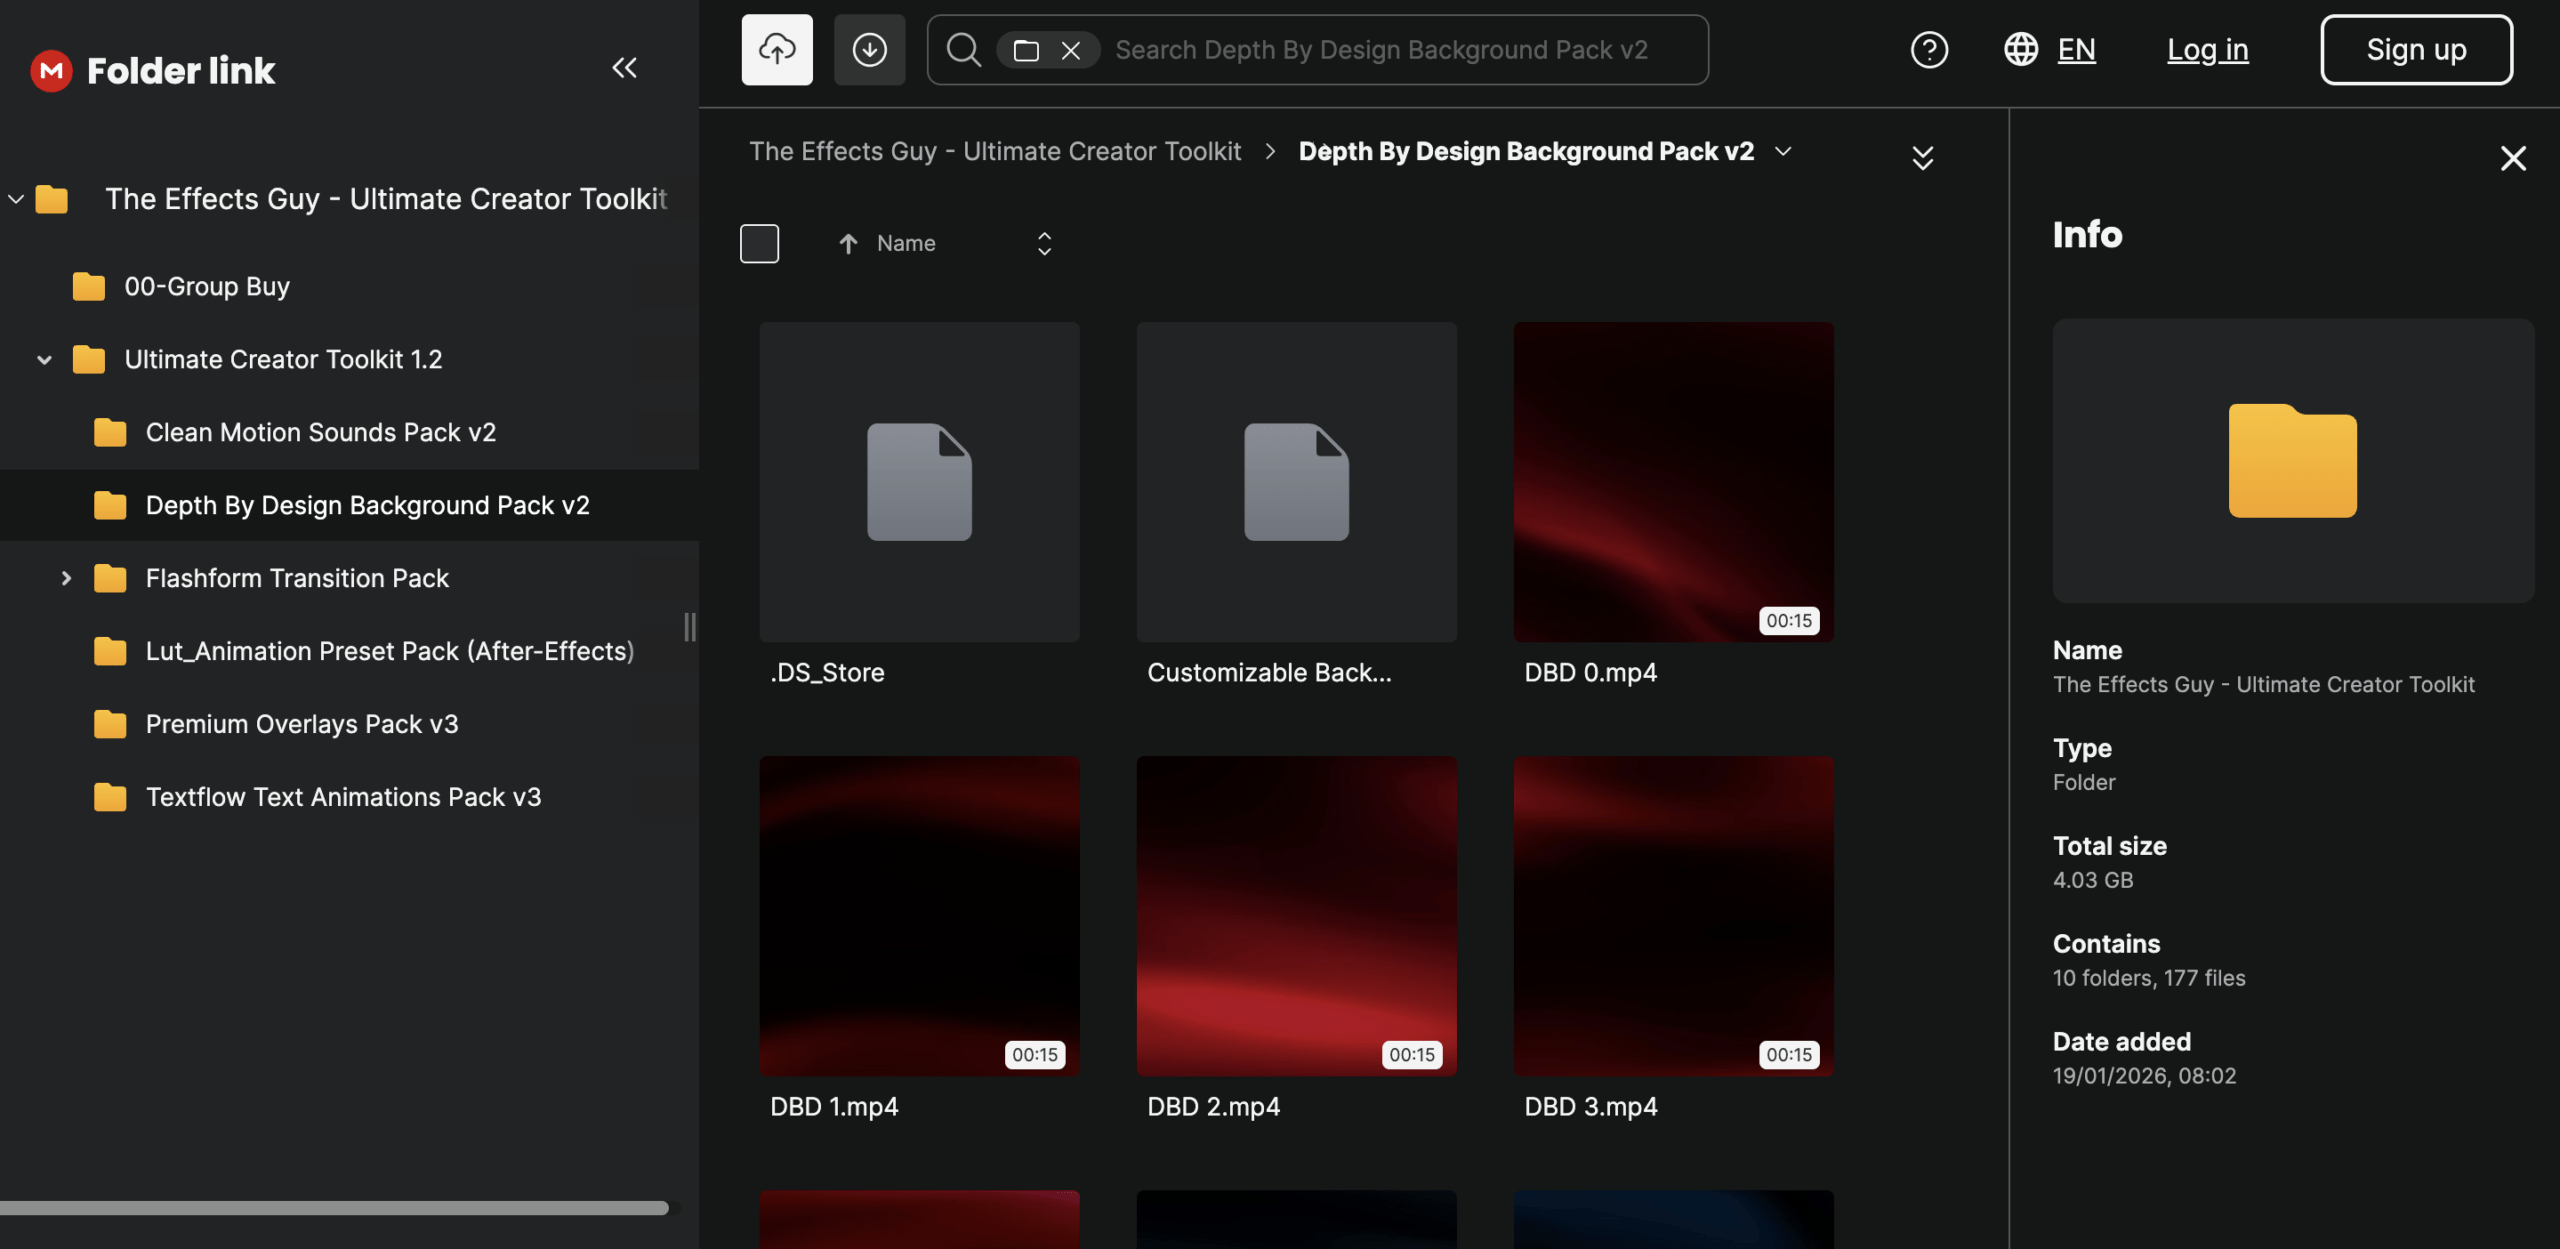Viewport: 2560px width, 1249px height.
Task: Click the Sign up button
Action: tap(2415, 50)
